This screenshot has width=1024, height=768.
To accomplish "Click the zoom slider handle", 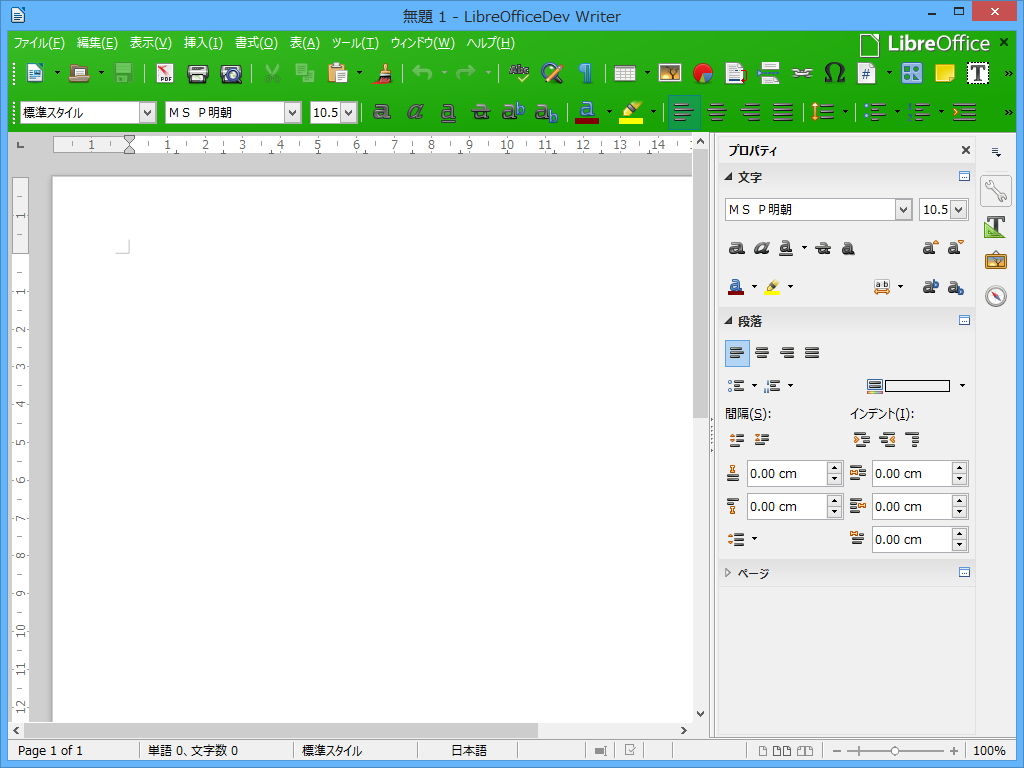I will (x=895, y=751).
